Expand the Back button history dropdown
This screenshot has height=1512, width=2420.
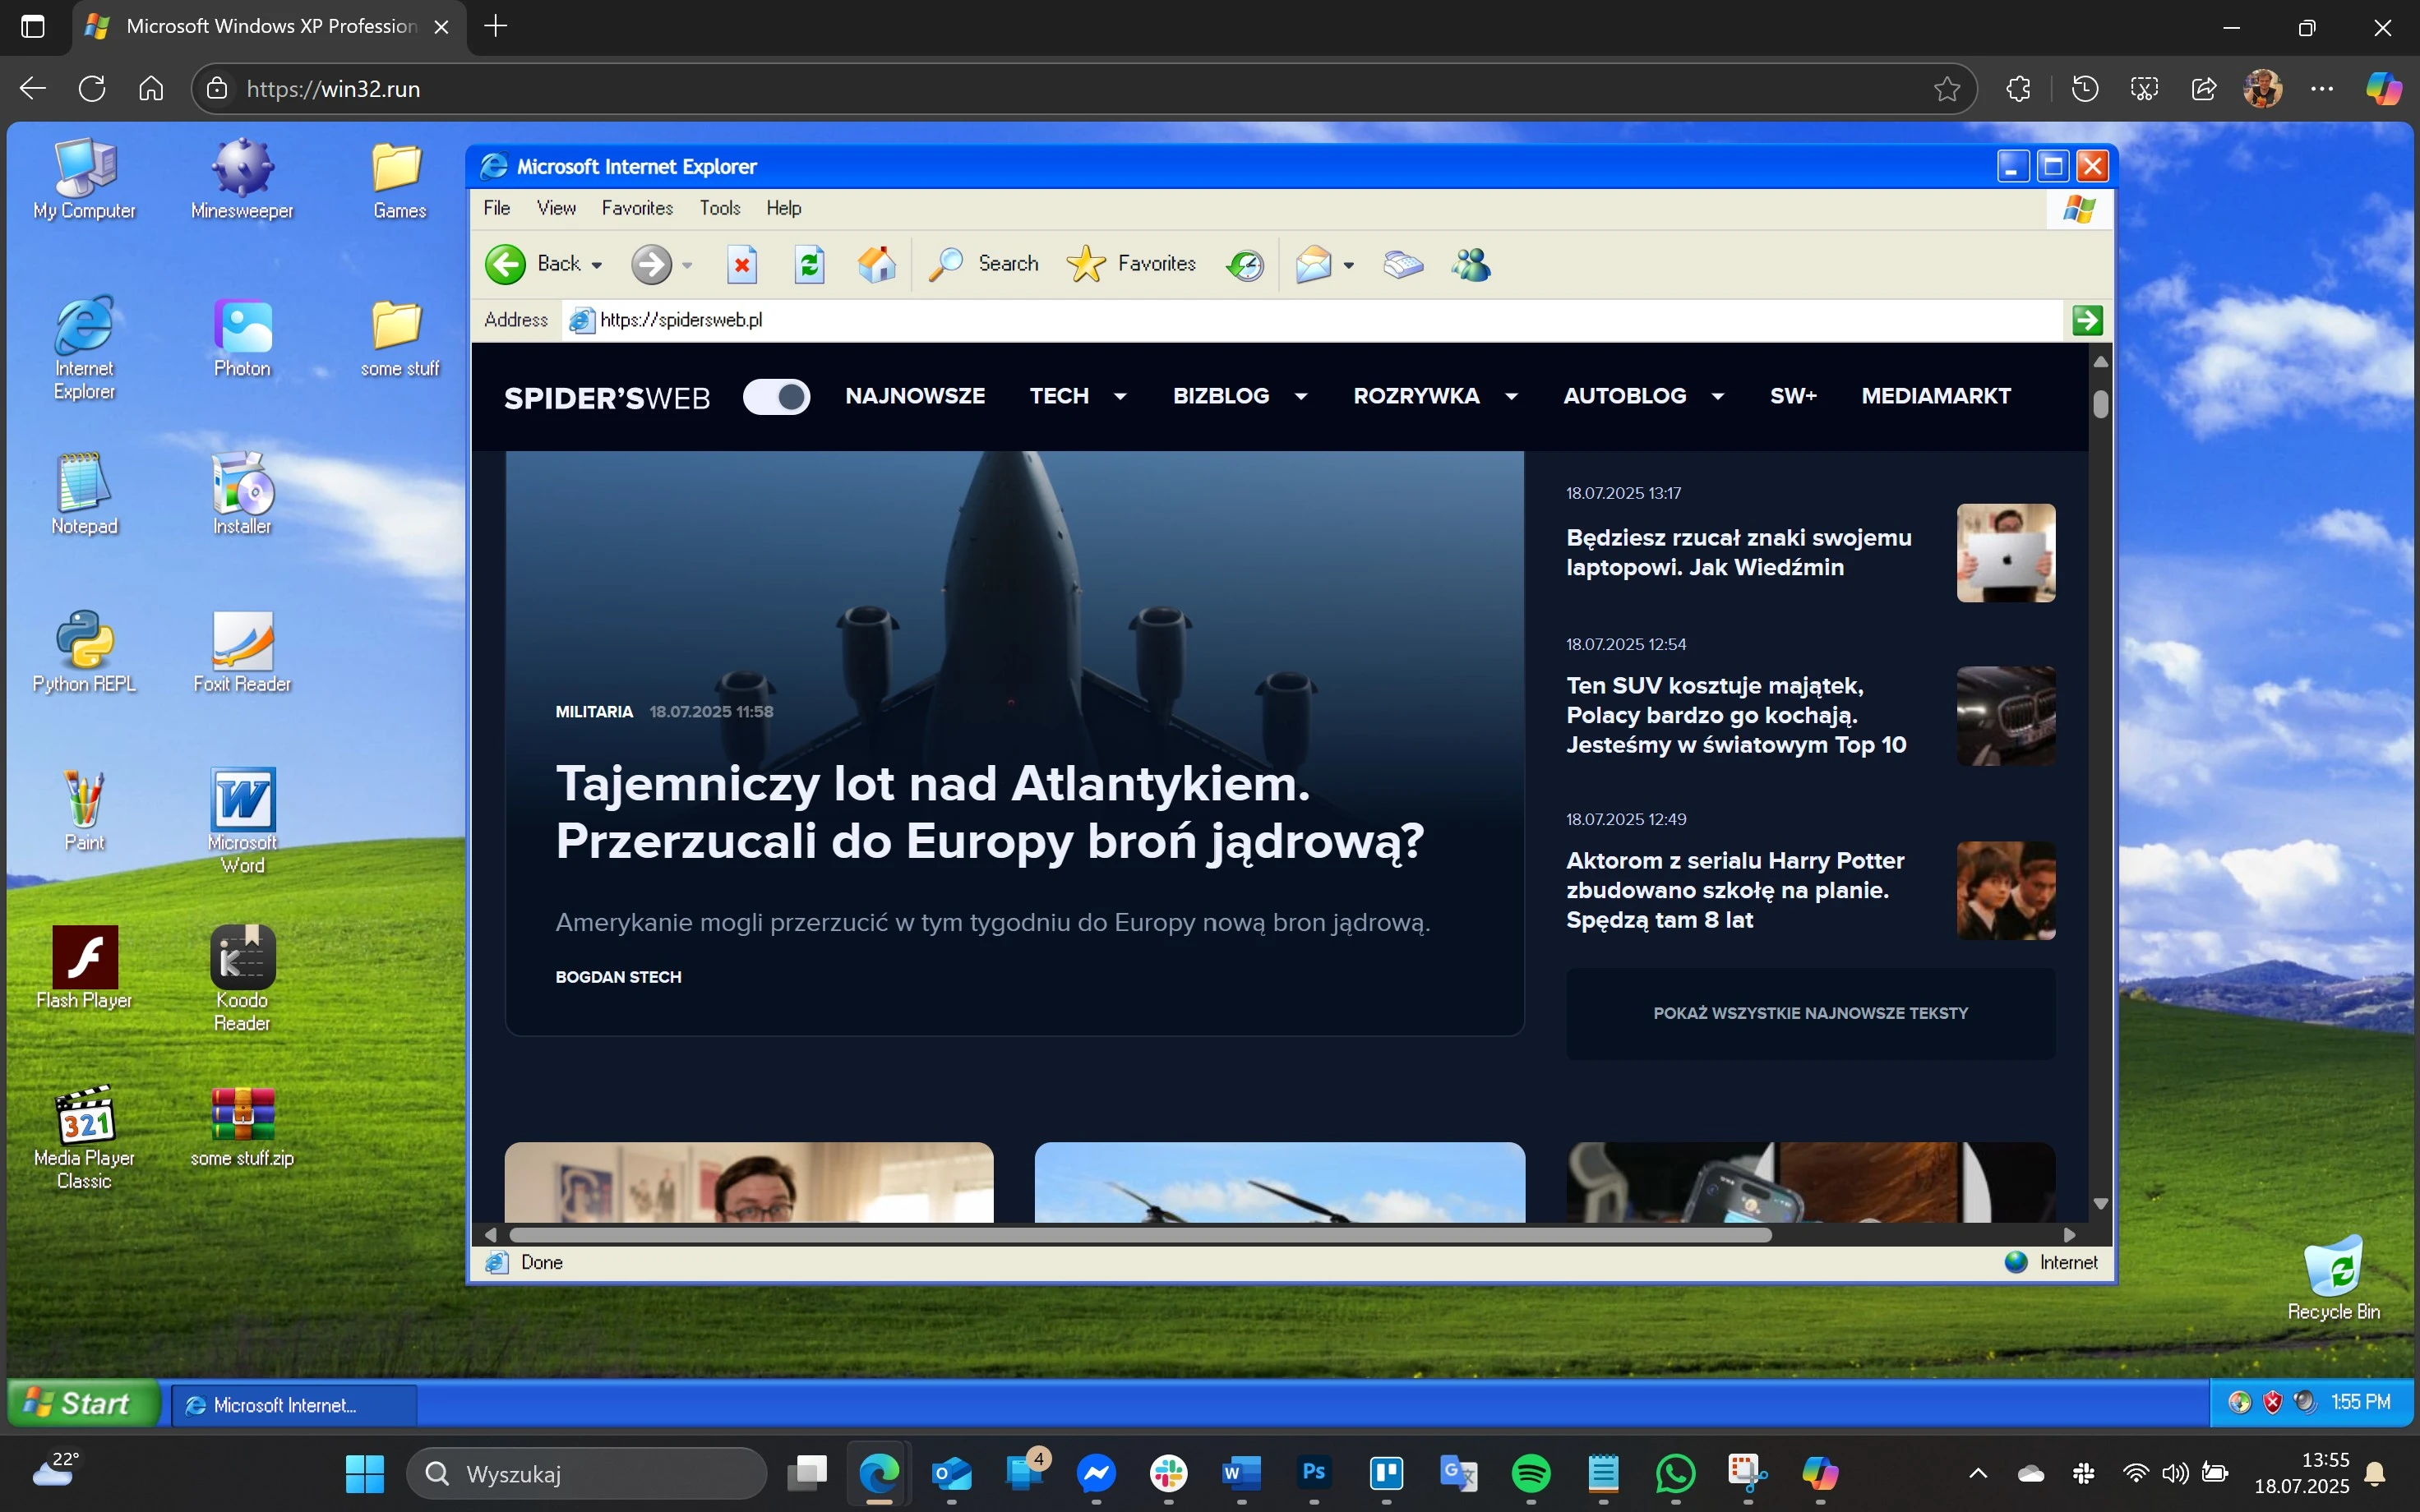[597, 266]
